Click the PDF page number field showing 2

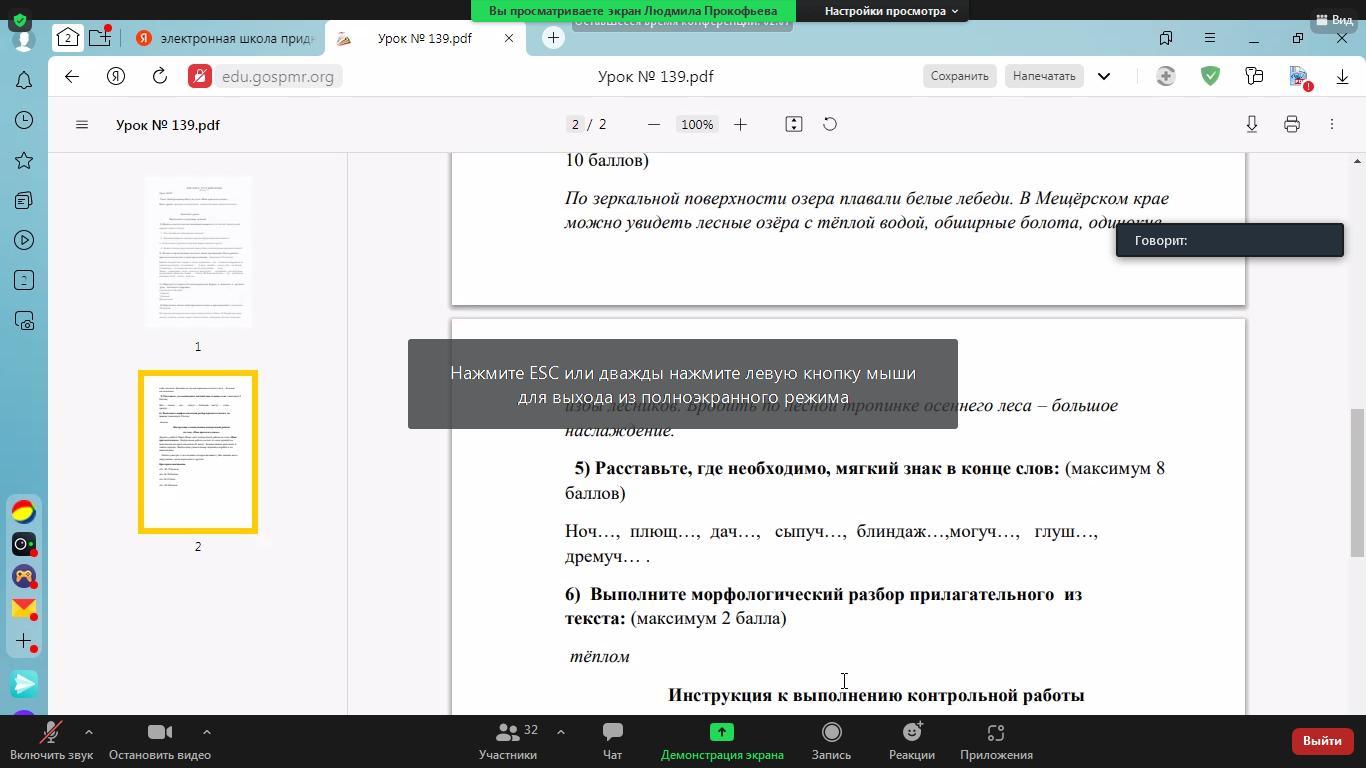pyautogui.click(x=574, y=124)
